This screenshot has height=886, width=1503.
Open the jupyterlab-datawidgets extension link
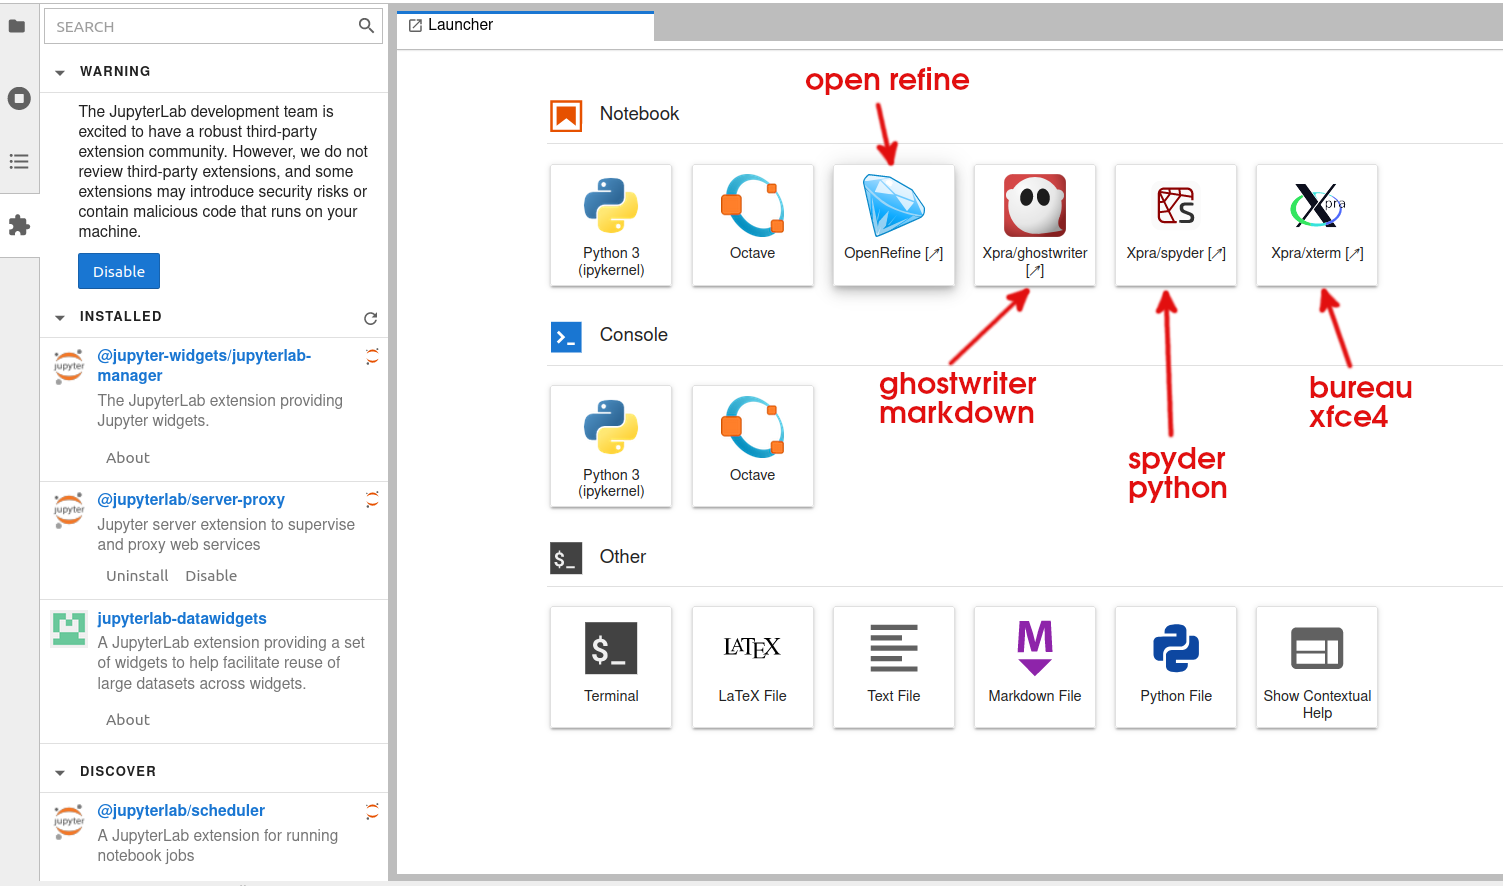(182, 618)
